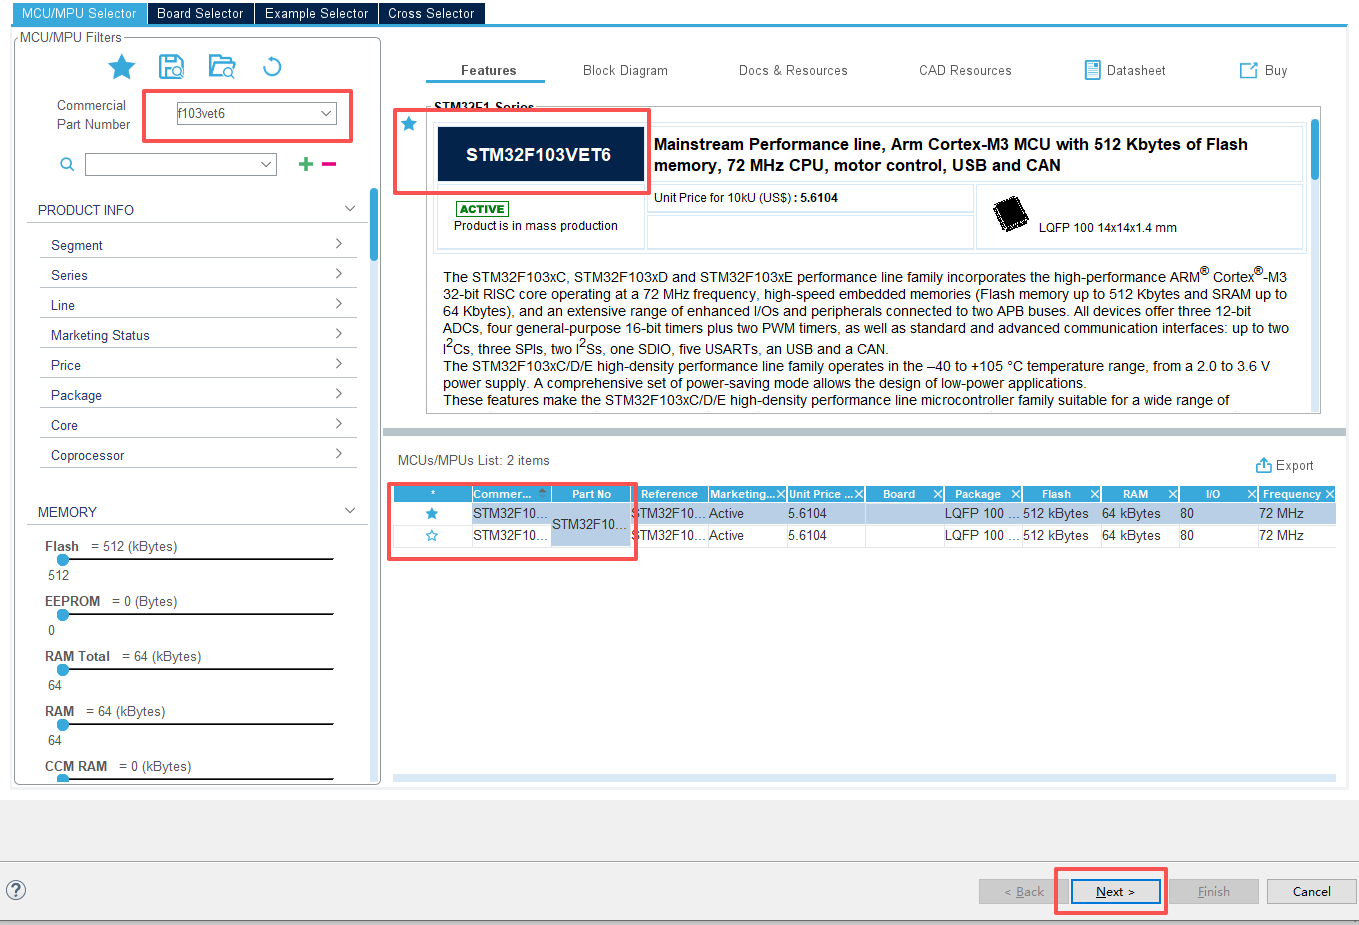Switch to Example Selector tab
Viewport: 1359px width, 925px height.
click(317, 13)
